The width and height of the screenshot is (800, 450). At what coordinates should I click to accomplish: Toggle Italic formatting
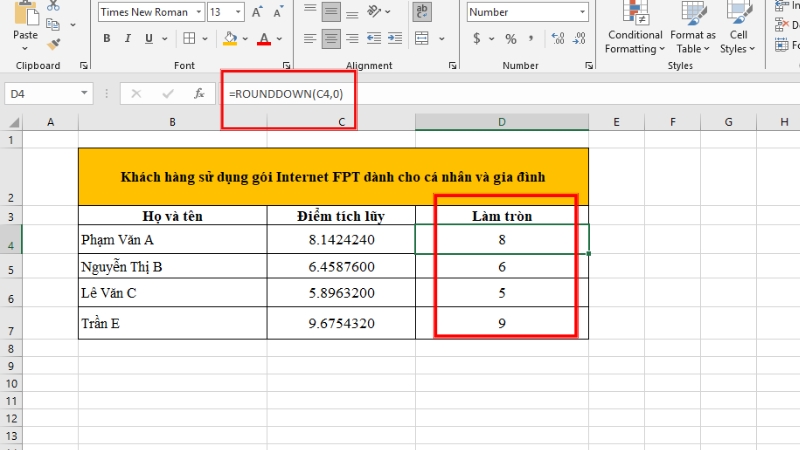click(130, 39)
